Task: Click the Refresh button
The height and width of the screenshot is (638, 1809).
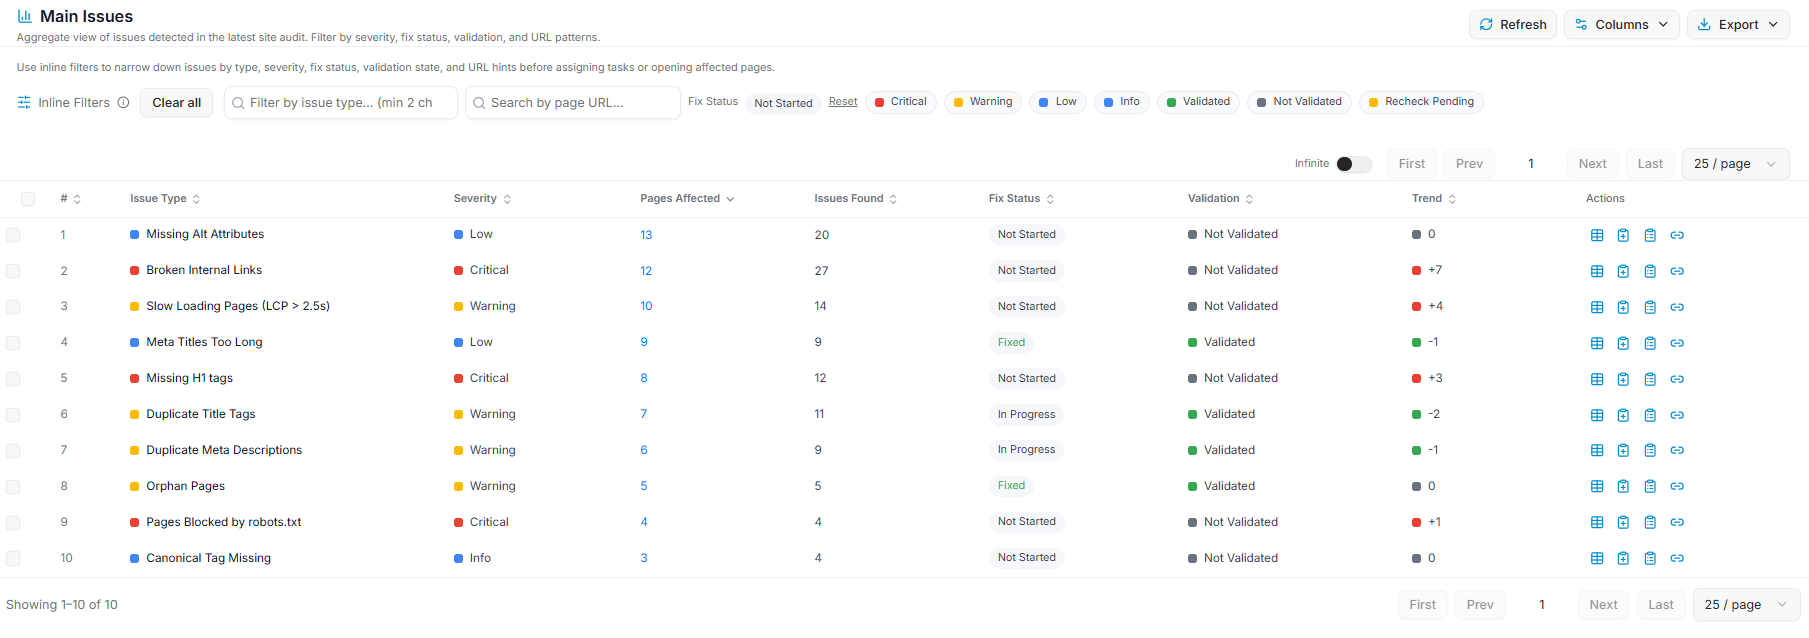Action: (1513, 25)
